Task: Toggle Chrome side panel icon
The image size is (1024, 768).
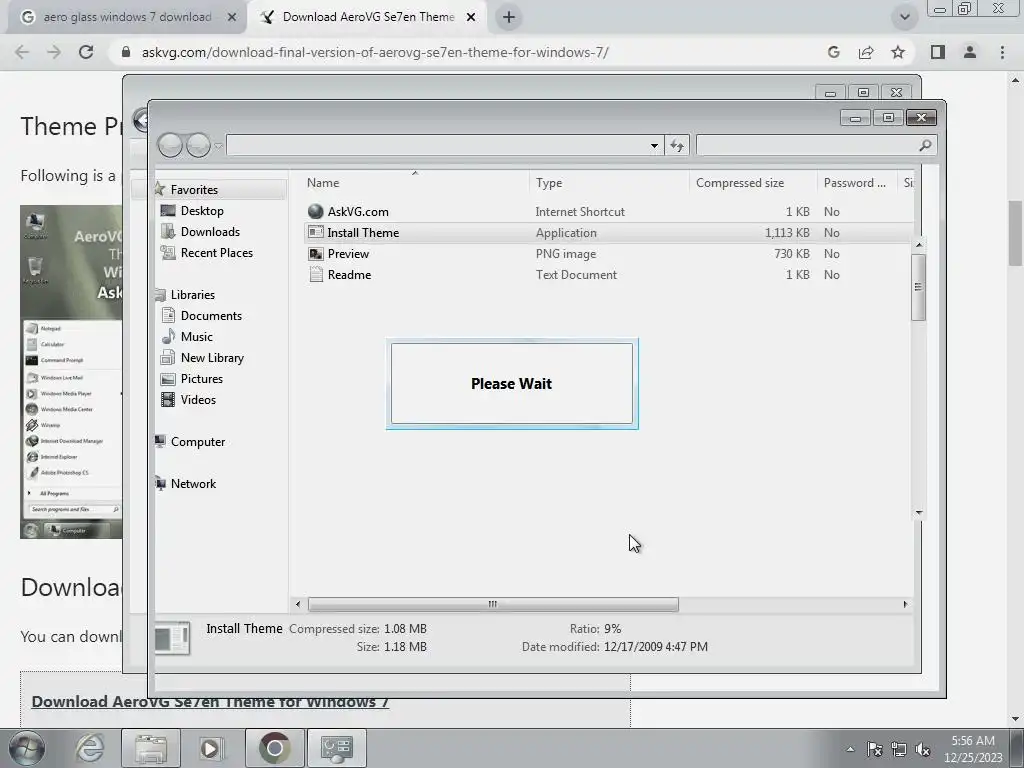Action: pos(938,52)
